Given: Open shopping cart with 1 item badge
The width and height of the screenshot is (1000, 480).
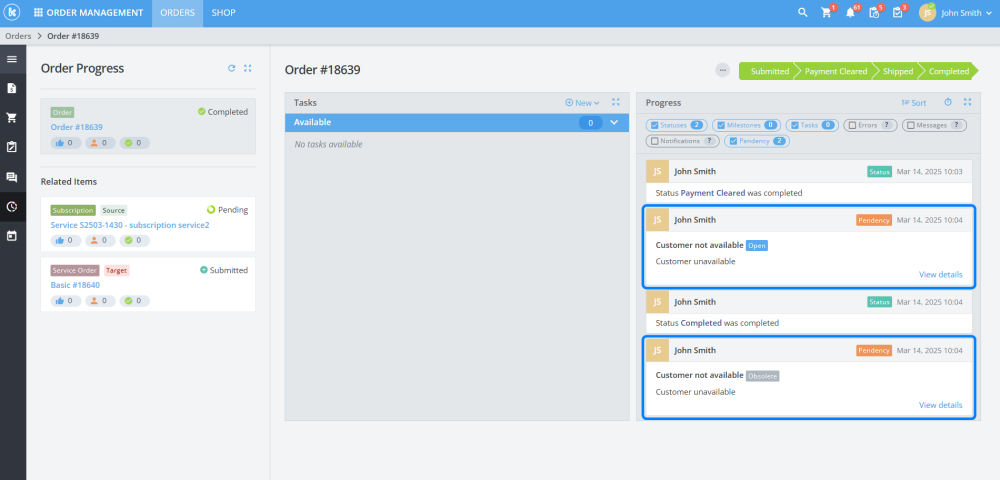Looking at the screenshot, I should tap(827, 12).
